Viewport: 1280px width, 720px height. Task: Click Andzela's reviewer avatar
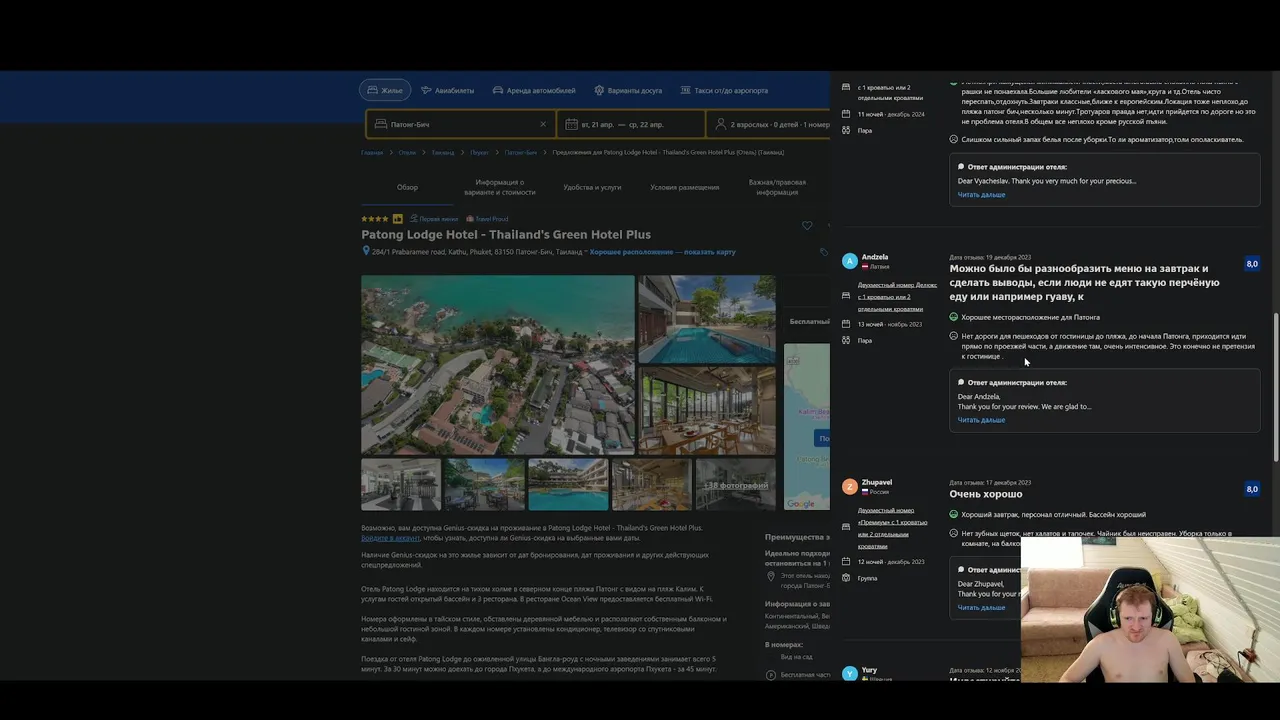pyautogui.click(x=850, y=261)
